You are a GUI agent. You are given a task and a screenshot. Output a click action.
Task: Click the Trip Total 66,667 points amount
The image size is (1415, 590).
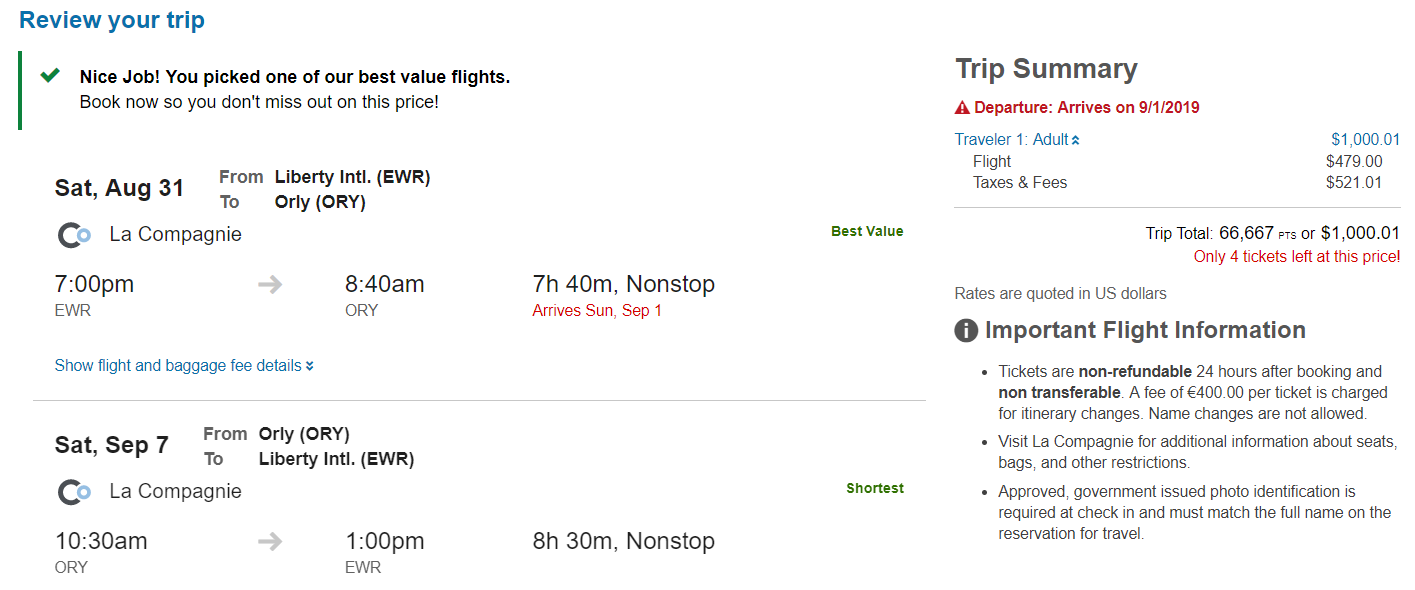click(1246, 233)
